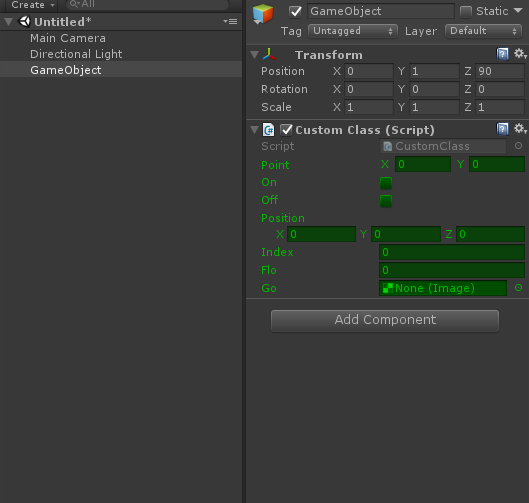Disable the Custom Class script component checkbox

(x=286, y=130)
